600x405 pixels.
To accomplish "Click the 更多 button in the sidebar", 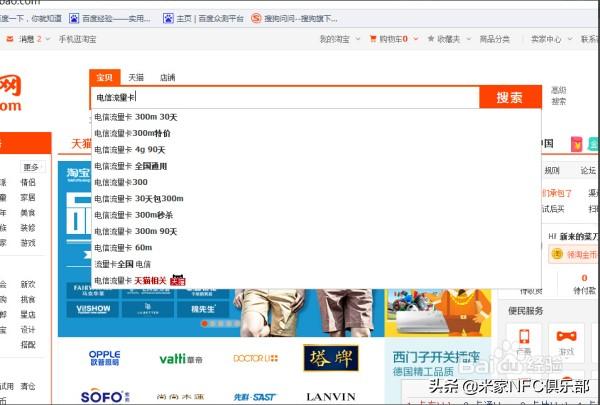I will (x=31, y=167).
